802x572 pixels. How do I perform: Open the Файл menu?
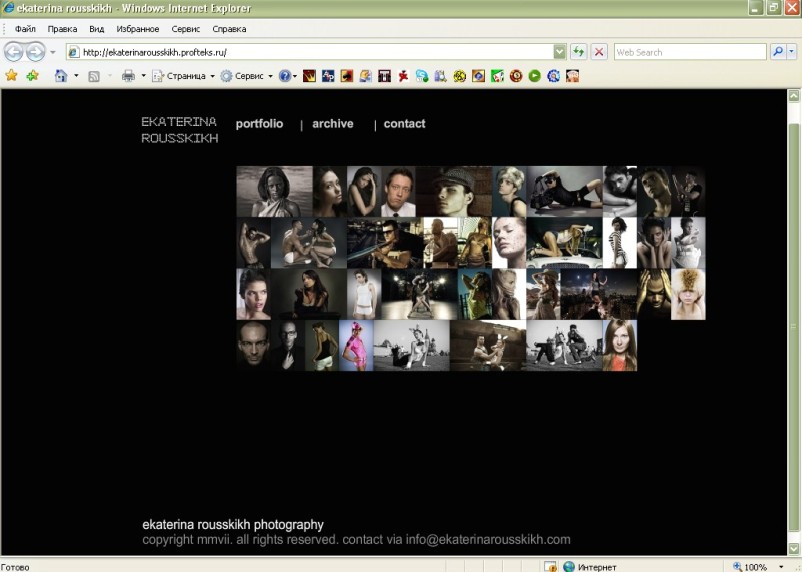click(25, 29)
